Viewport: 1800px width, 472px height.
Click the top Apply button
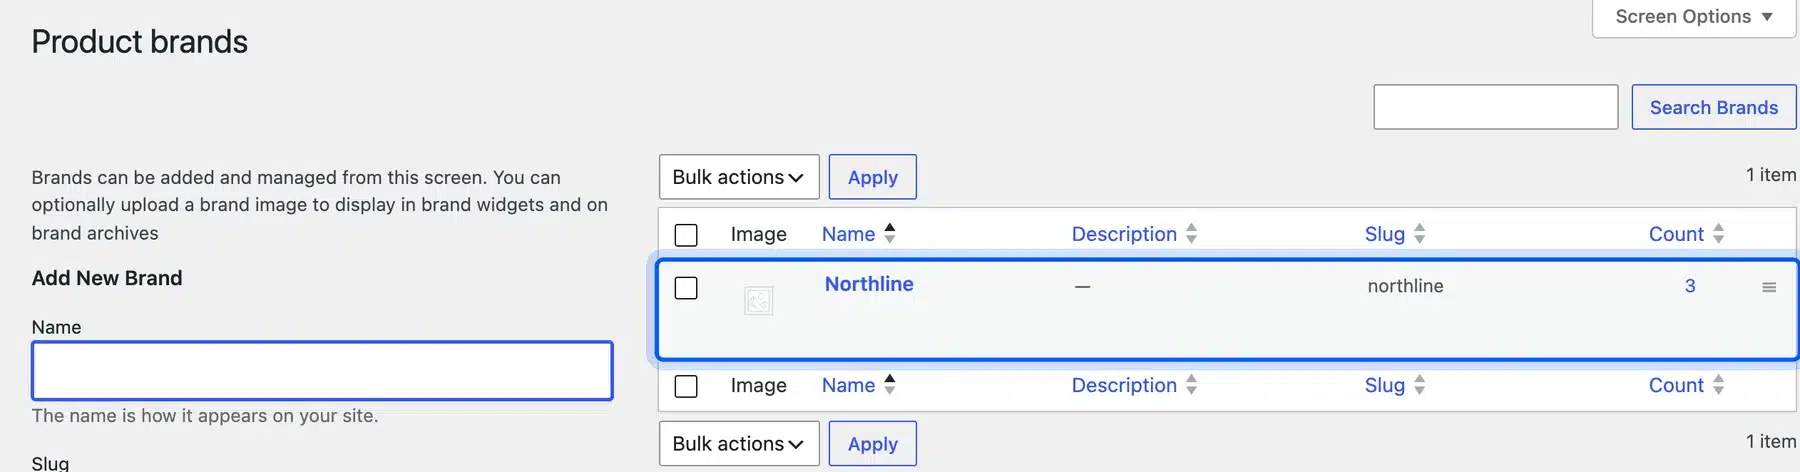(873, 177)
